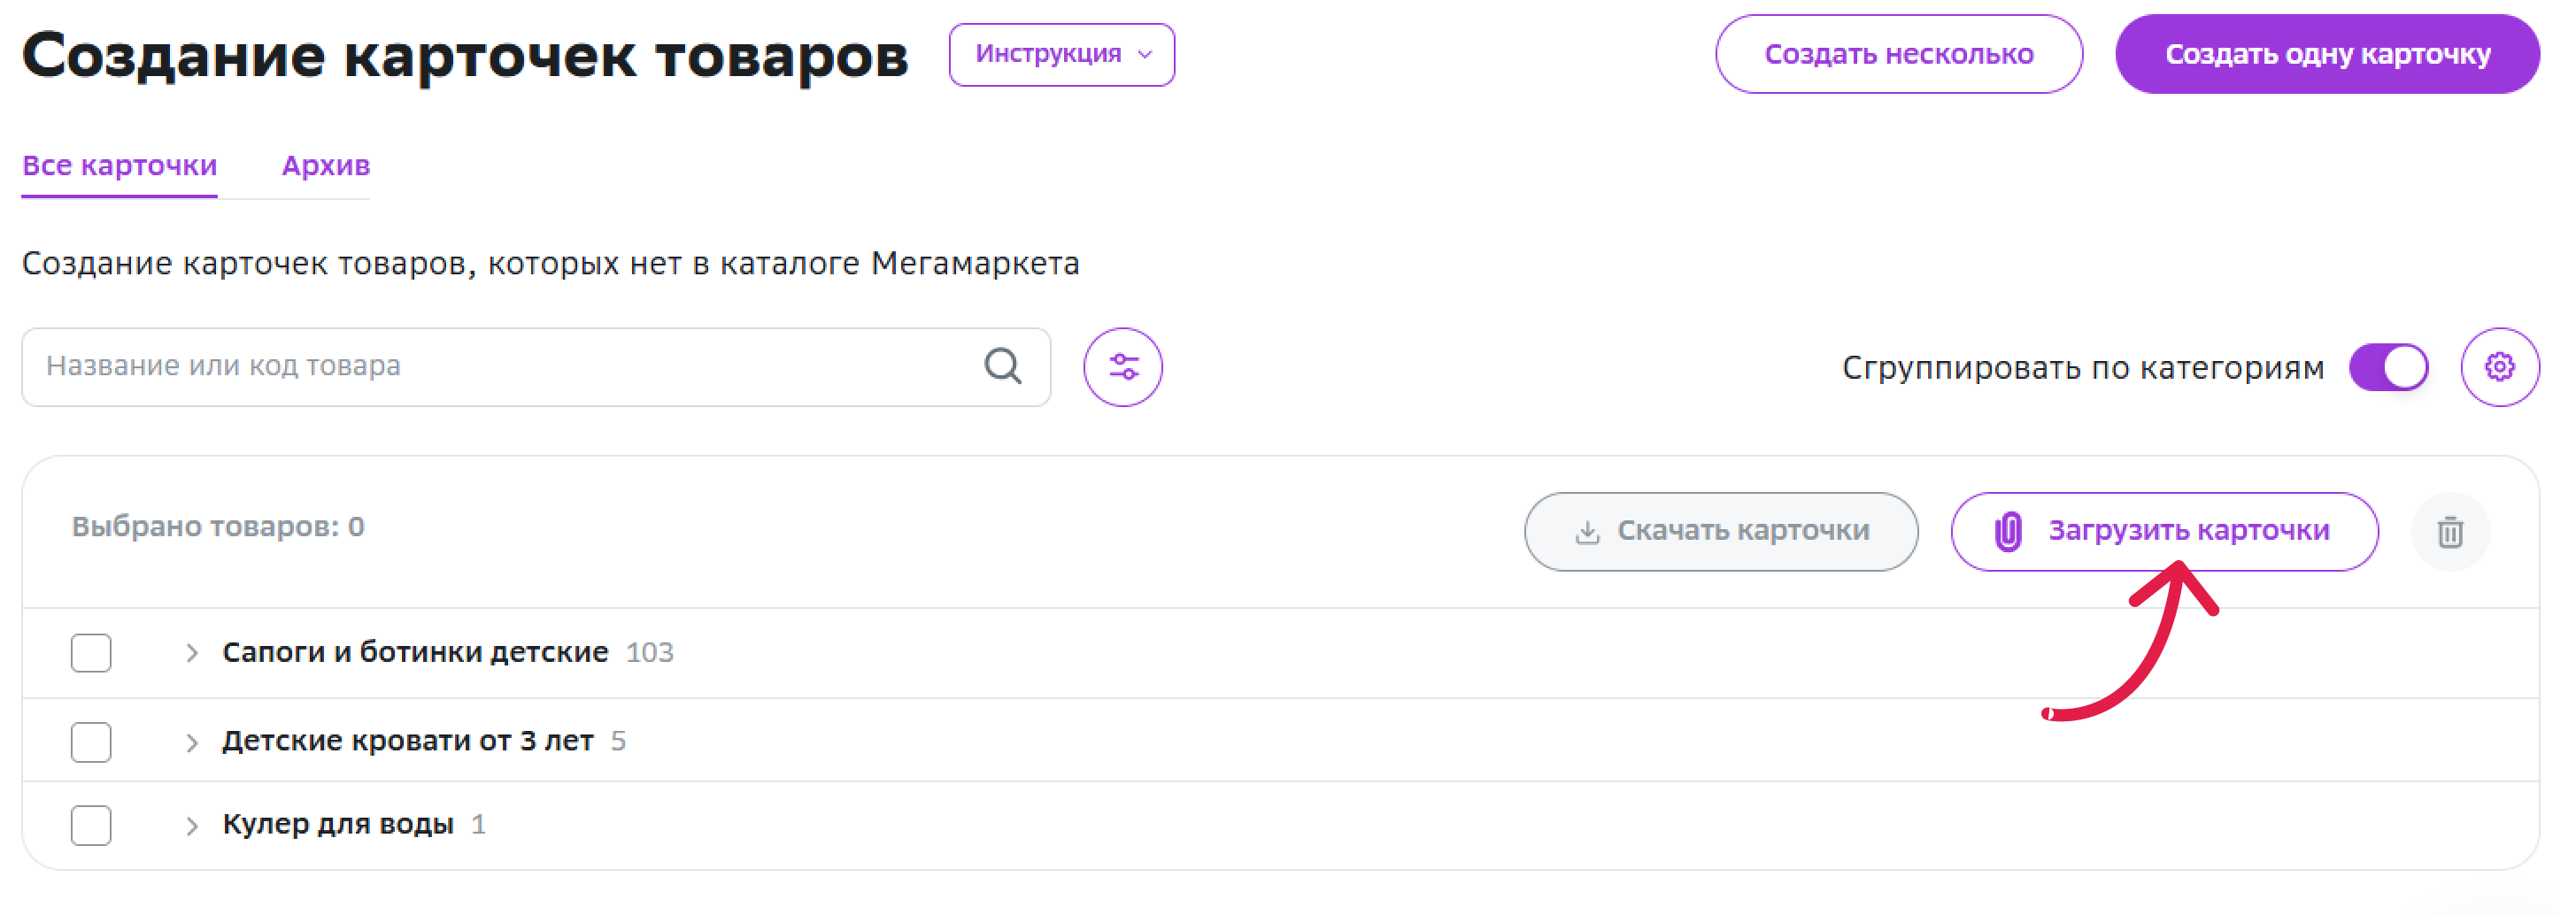Select checkbox for Детские кровати от 3 лет
2576x915 pixels.
click(x=91, y=742)
